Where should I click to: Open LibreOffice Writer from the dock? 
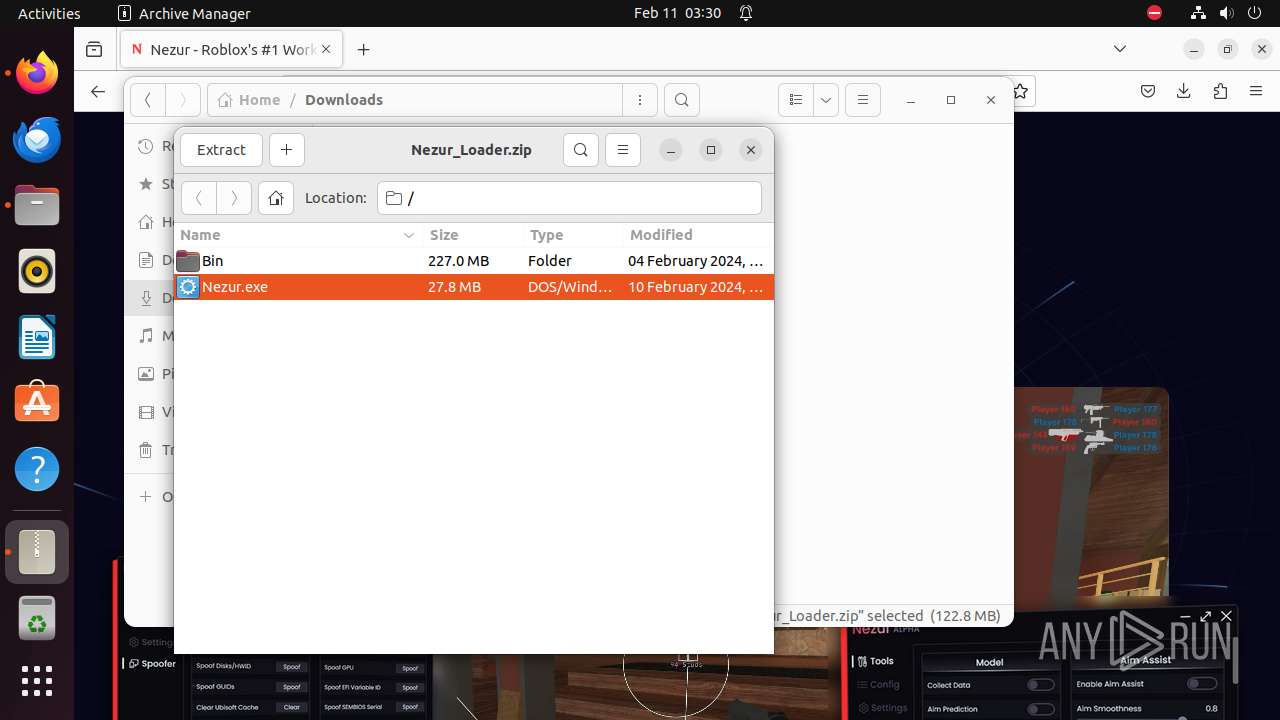click(37, 338)
